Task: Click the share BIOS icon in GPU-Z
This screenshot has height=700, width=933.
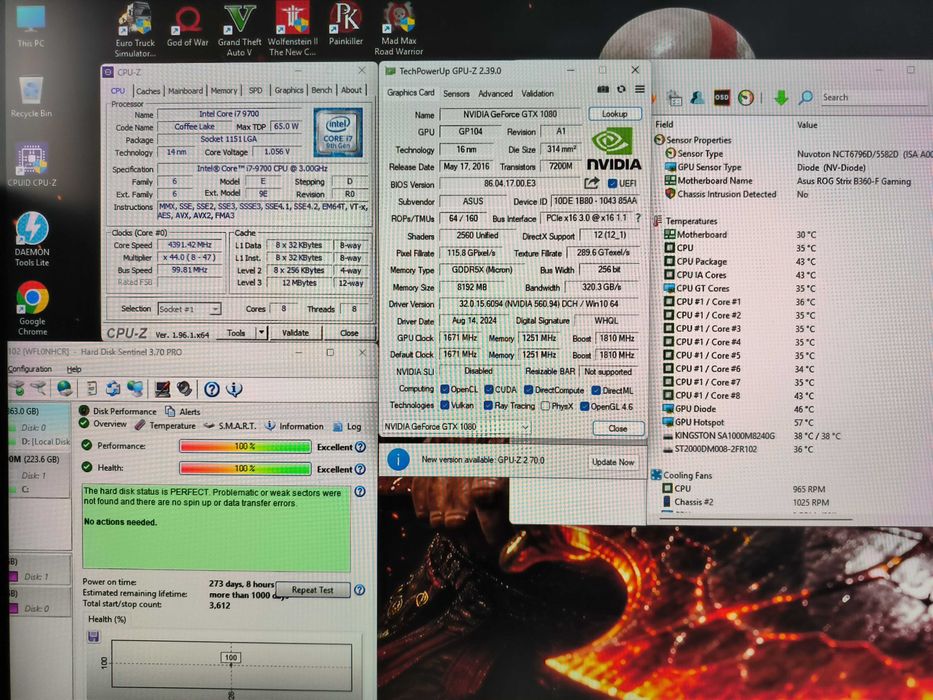Action: coord(591,183)
